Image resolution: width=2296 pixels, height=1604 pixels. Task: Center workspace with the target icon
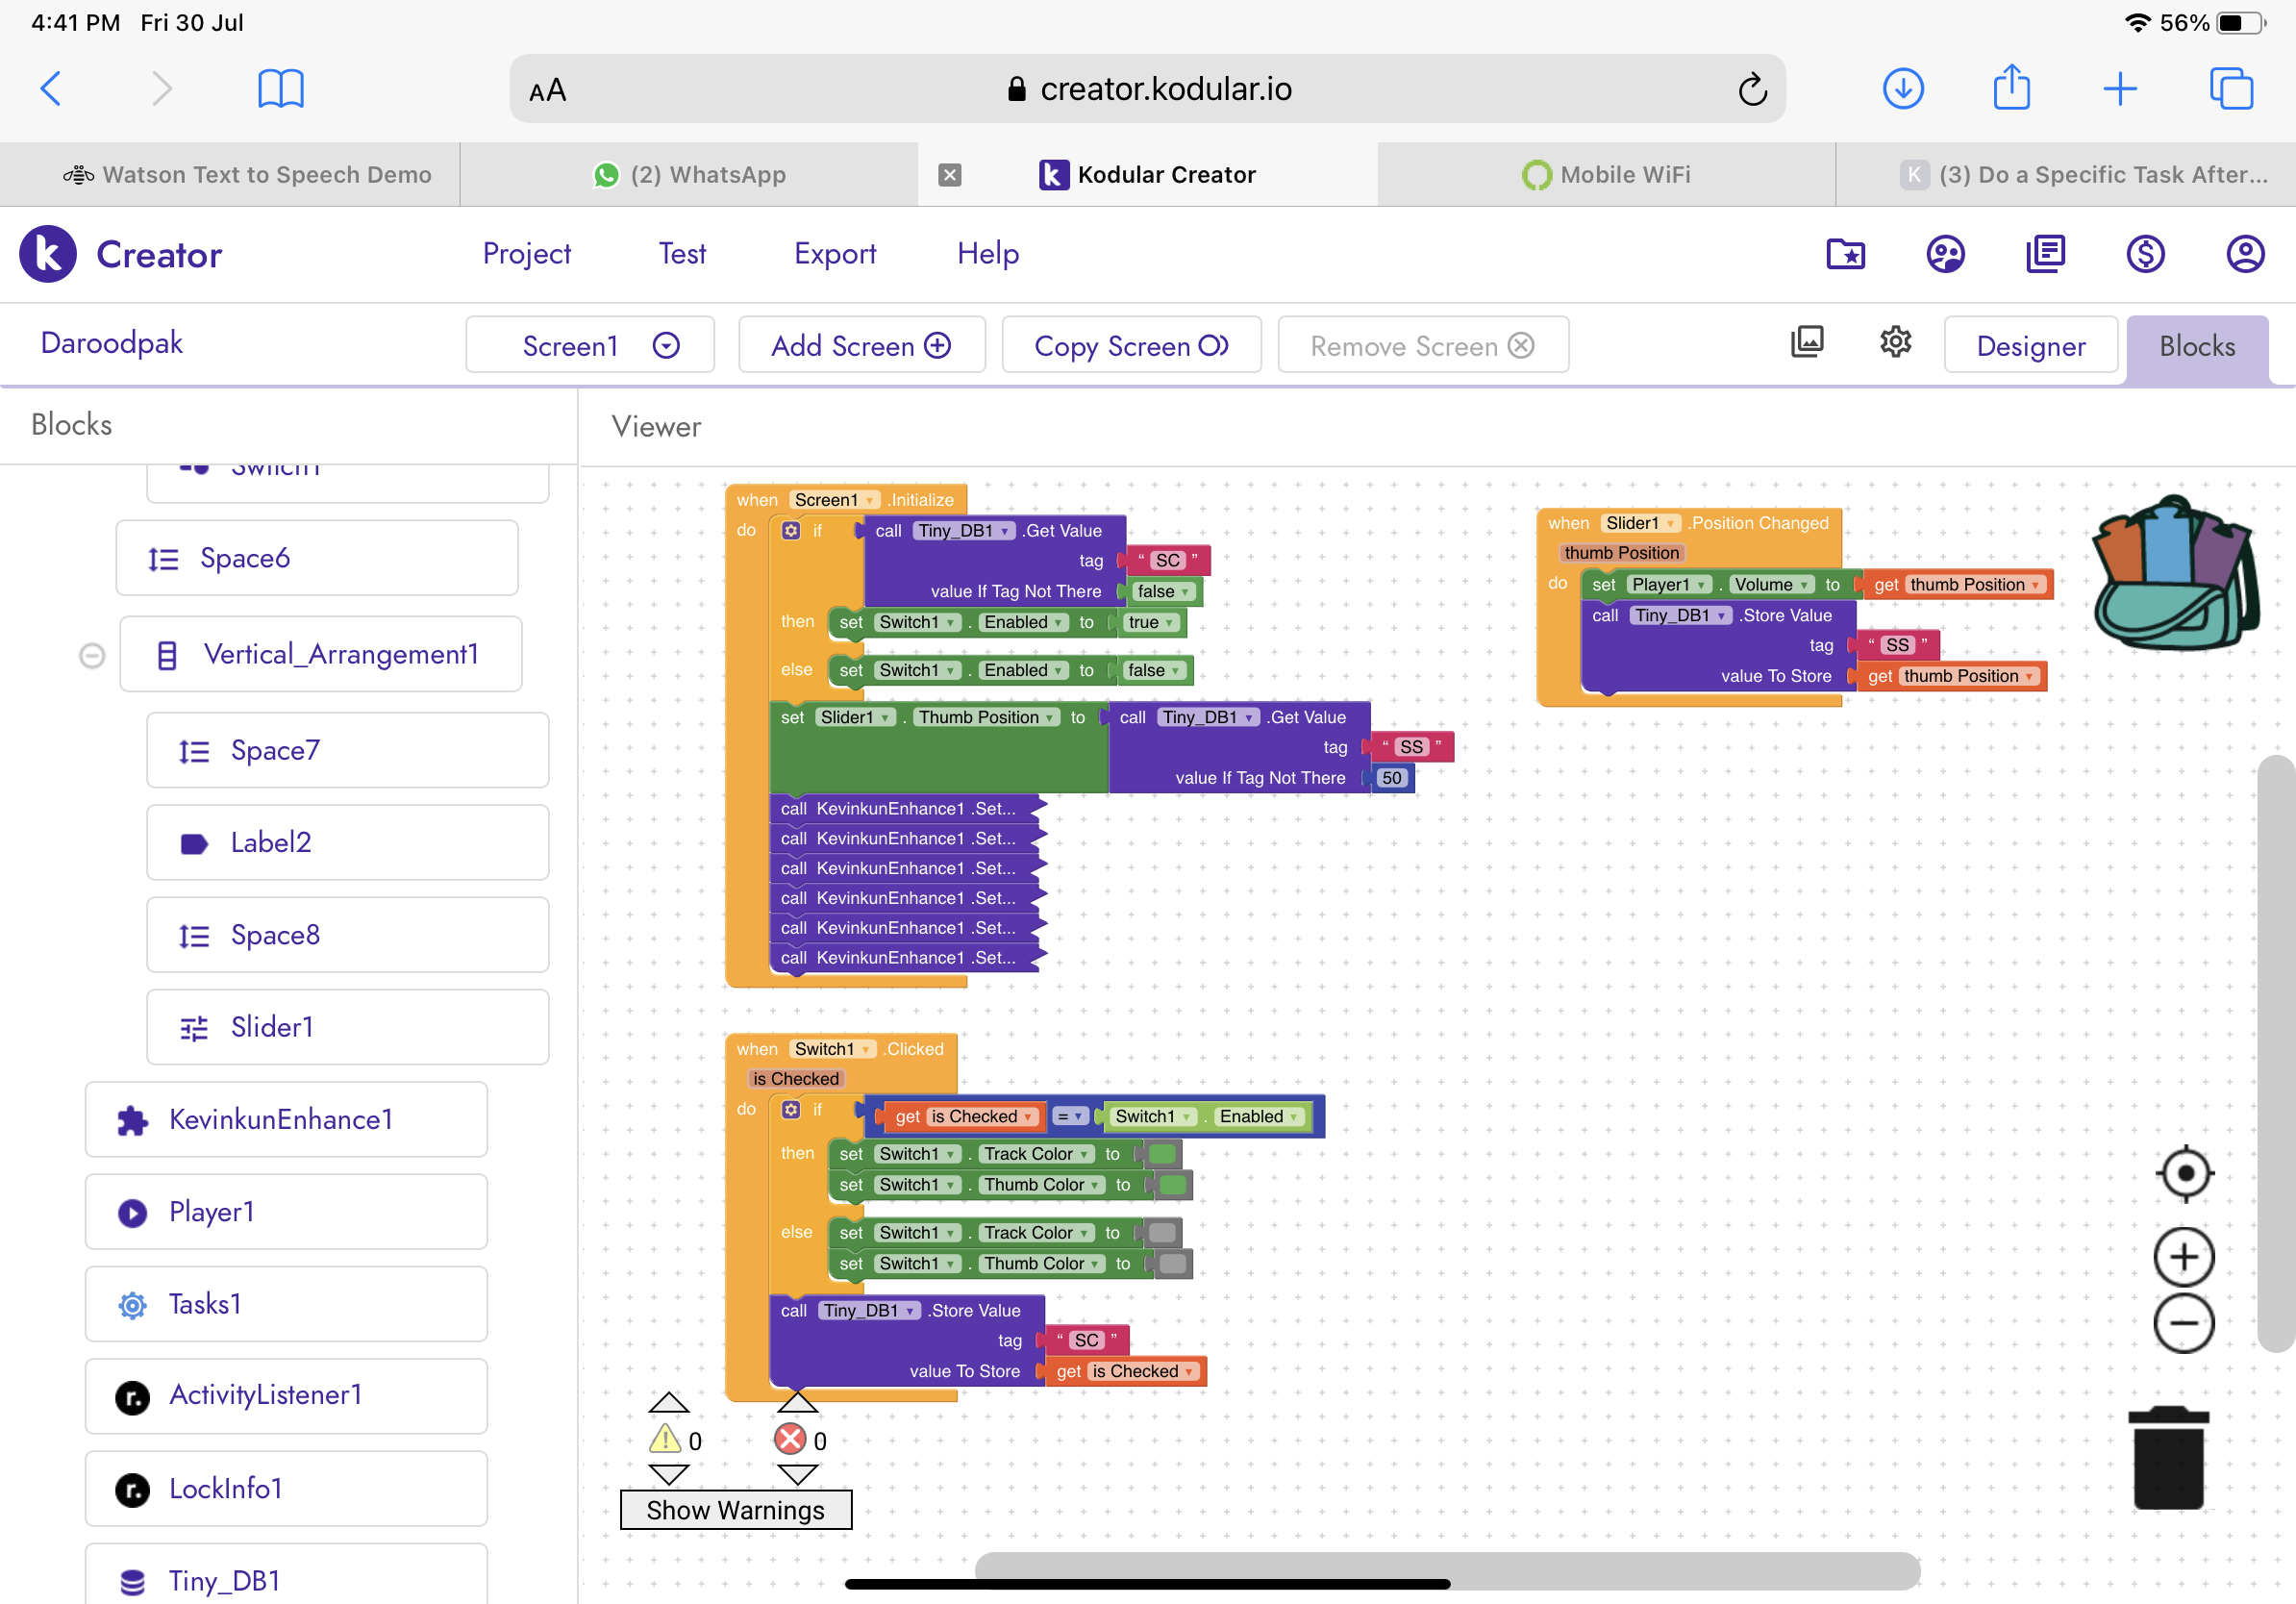tap(2184, 1173)
